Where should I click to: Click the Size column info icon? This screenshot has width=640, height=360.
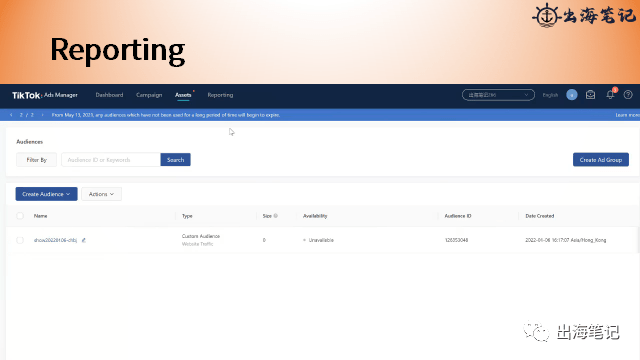[276, 216]
